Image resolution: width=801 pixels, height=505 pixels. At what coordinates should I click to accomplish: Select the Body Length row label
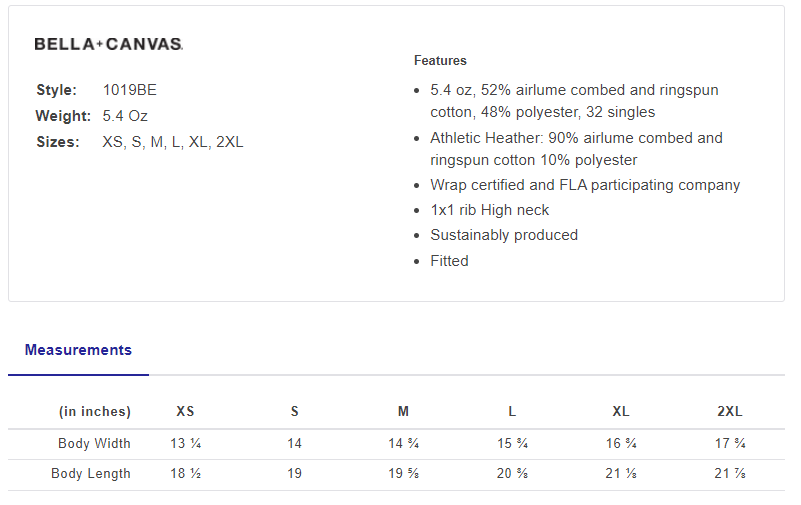tap(91, 473)
